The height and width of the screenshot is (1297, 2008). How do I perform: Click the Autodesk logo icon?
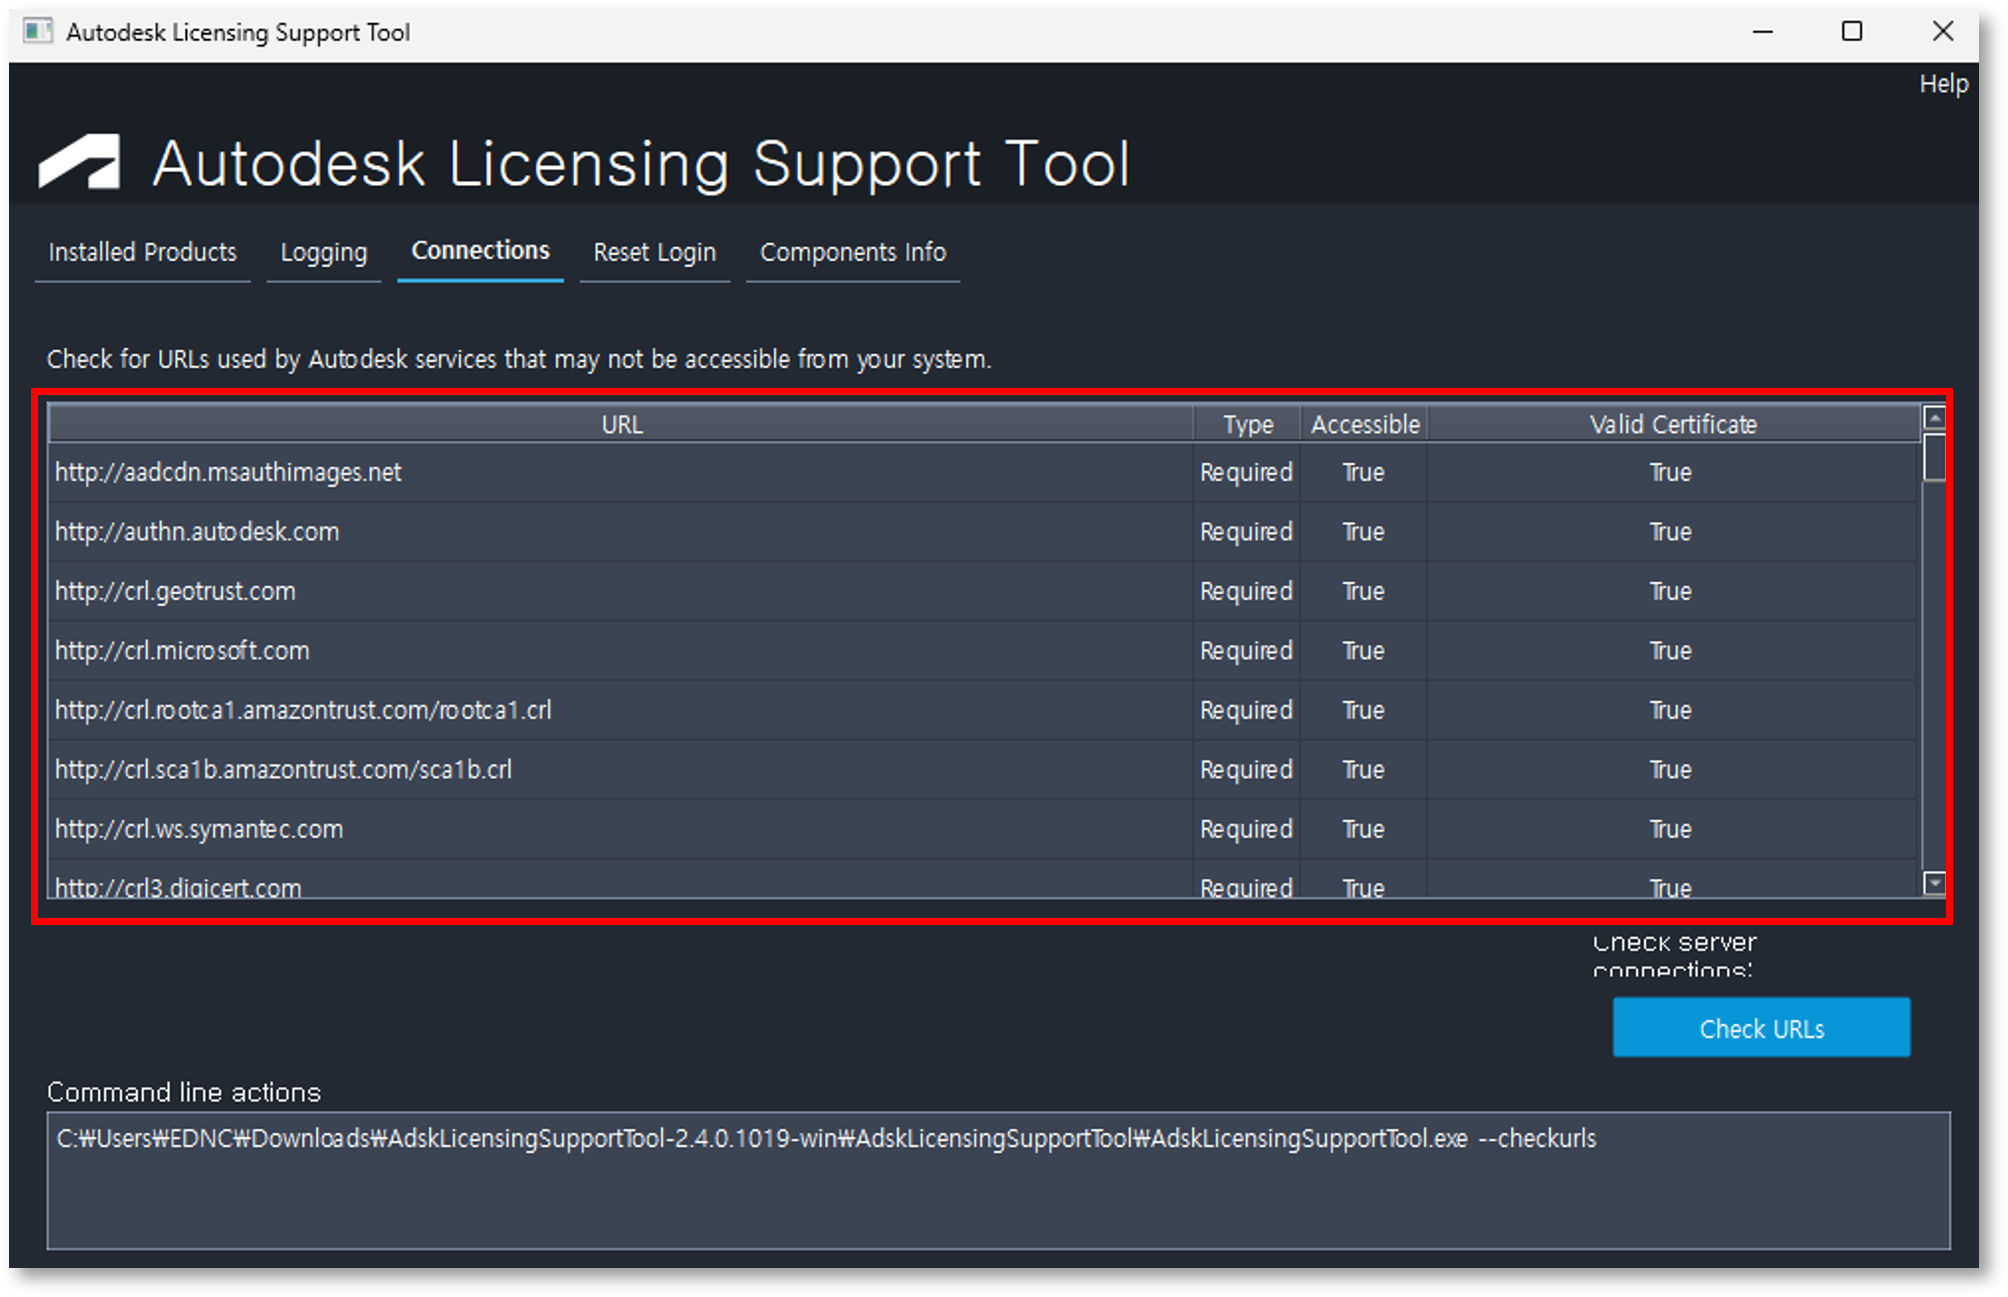79,162
